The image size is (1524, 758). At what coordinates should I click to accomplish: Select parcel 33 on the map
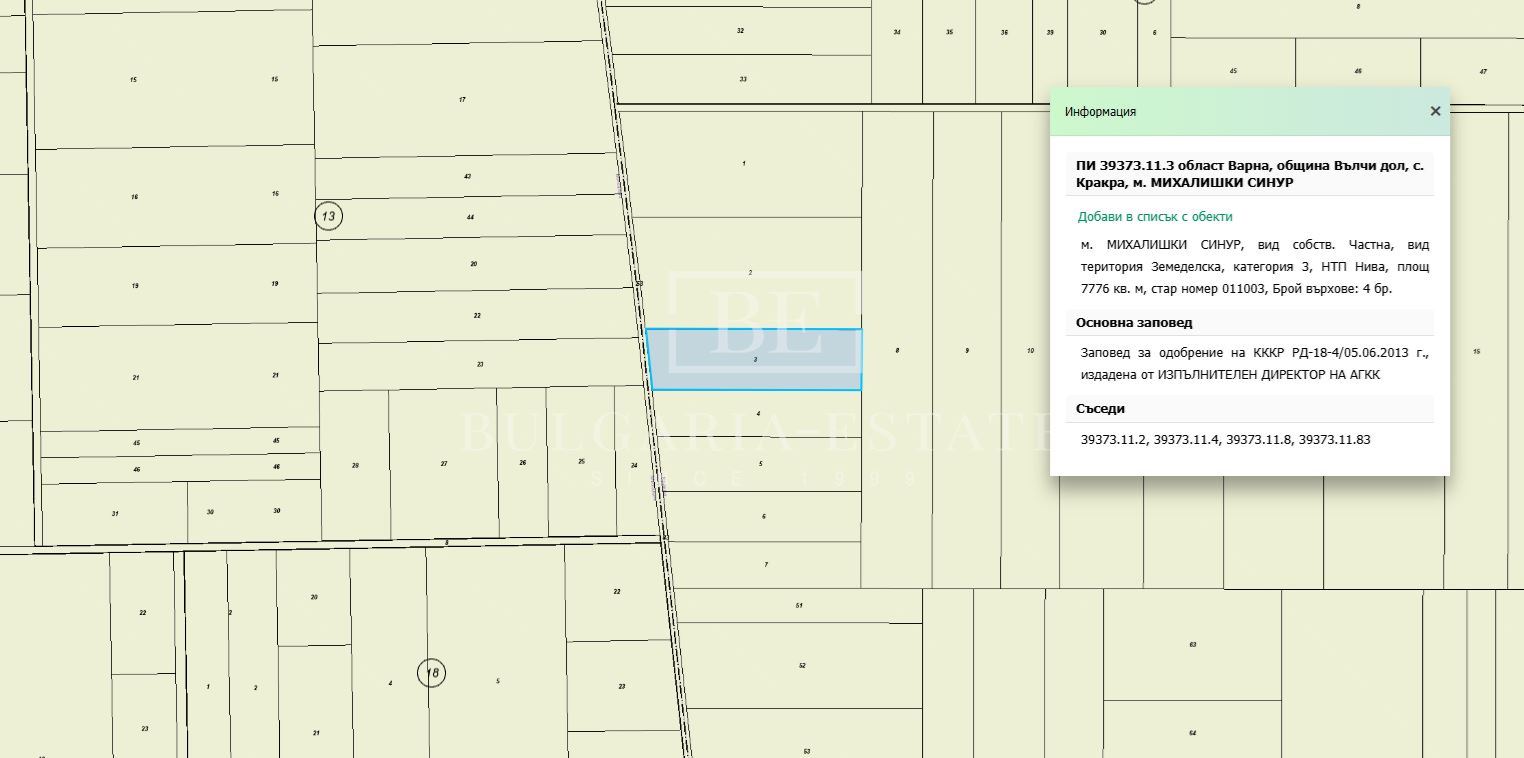click(x=743, y=79)
